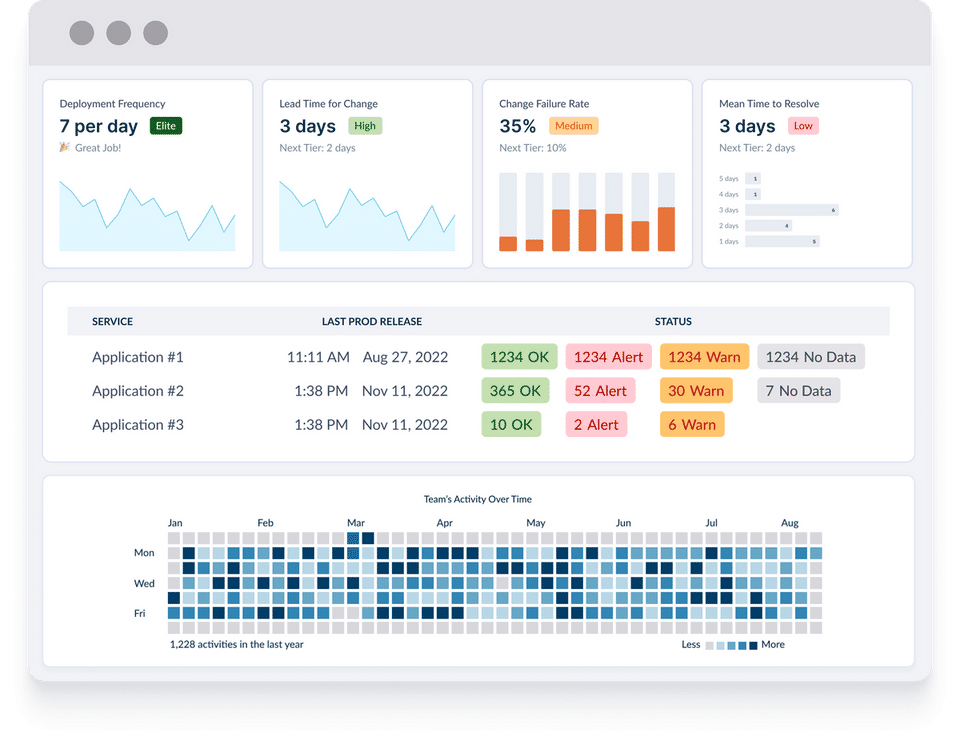Select the Low badge on Mean Time to Resolve

[x=803, y=126]
